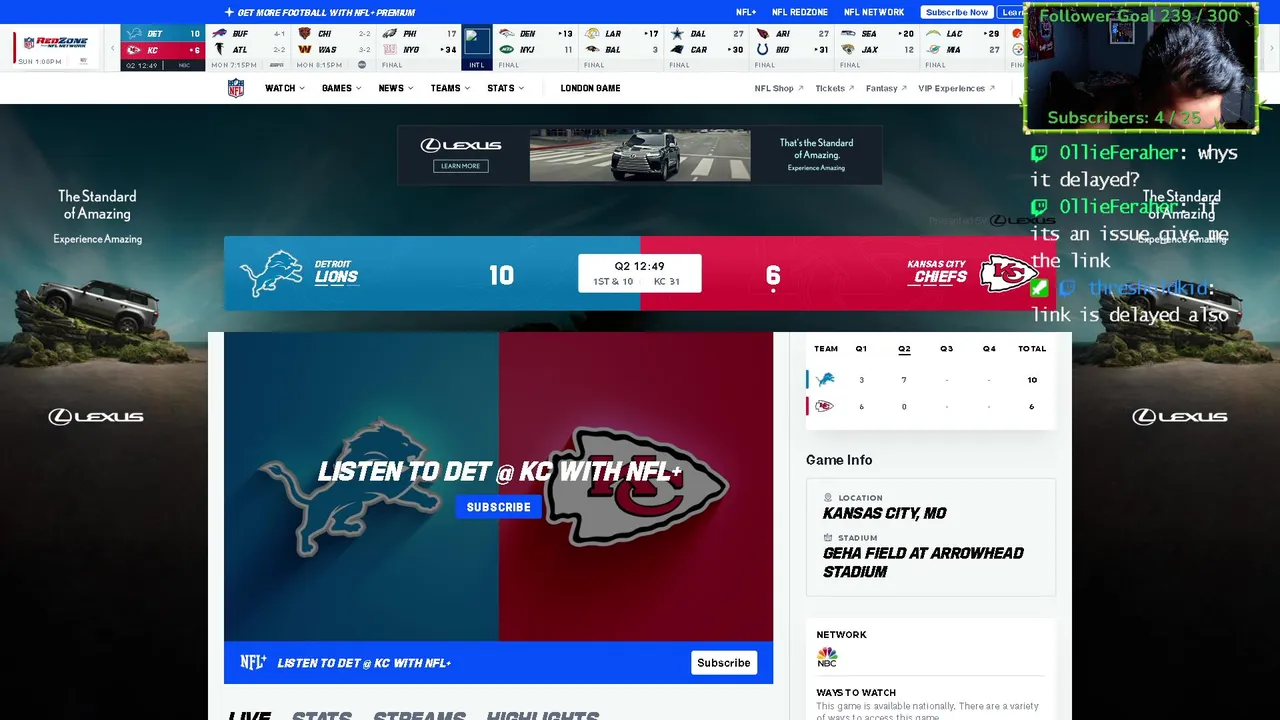Expand the WATCH menu
The image size is (1280, 720).
(x=285, y=88)
